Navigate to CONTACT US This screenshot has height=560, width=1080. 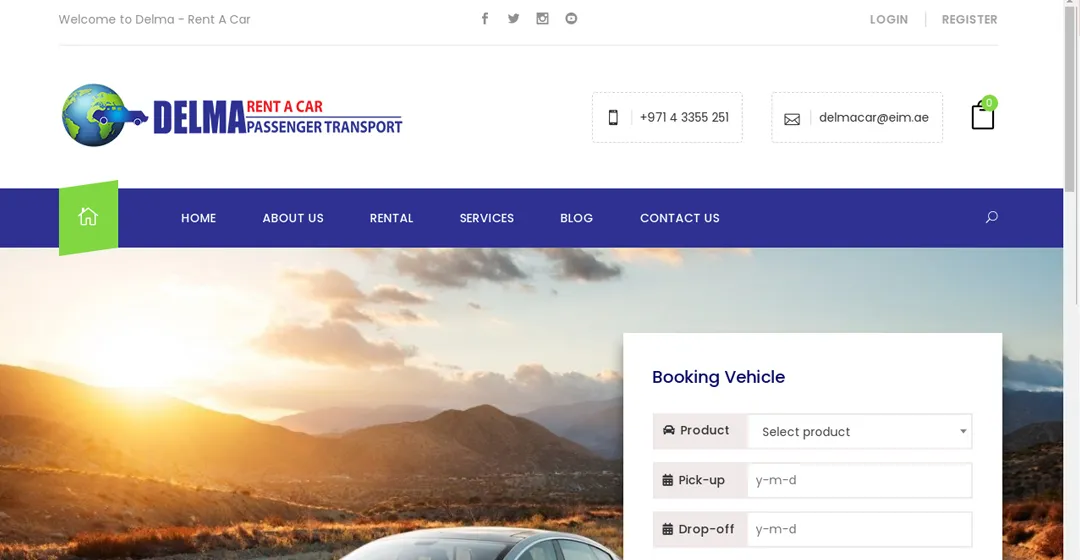tap(679, 218)
